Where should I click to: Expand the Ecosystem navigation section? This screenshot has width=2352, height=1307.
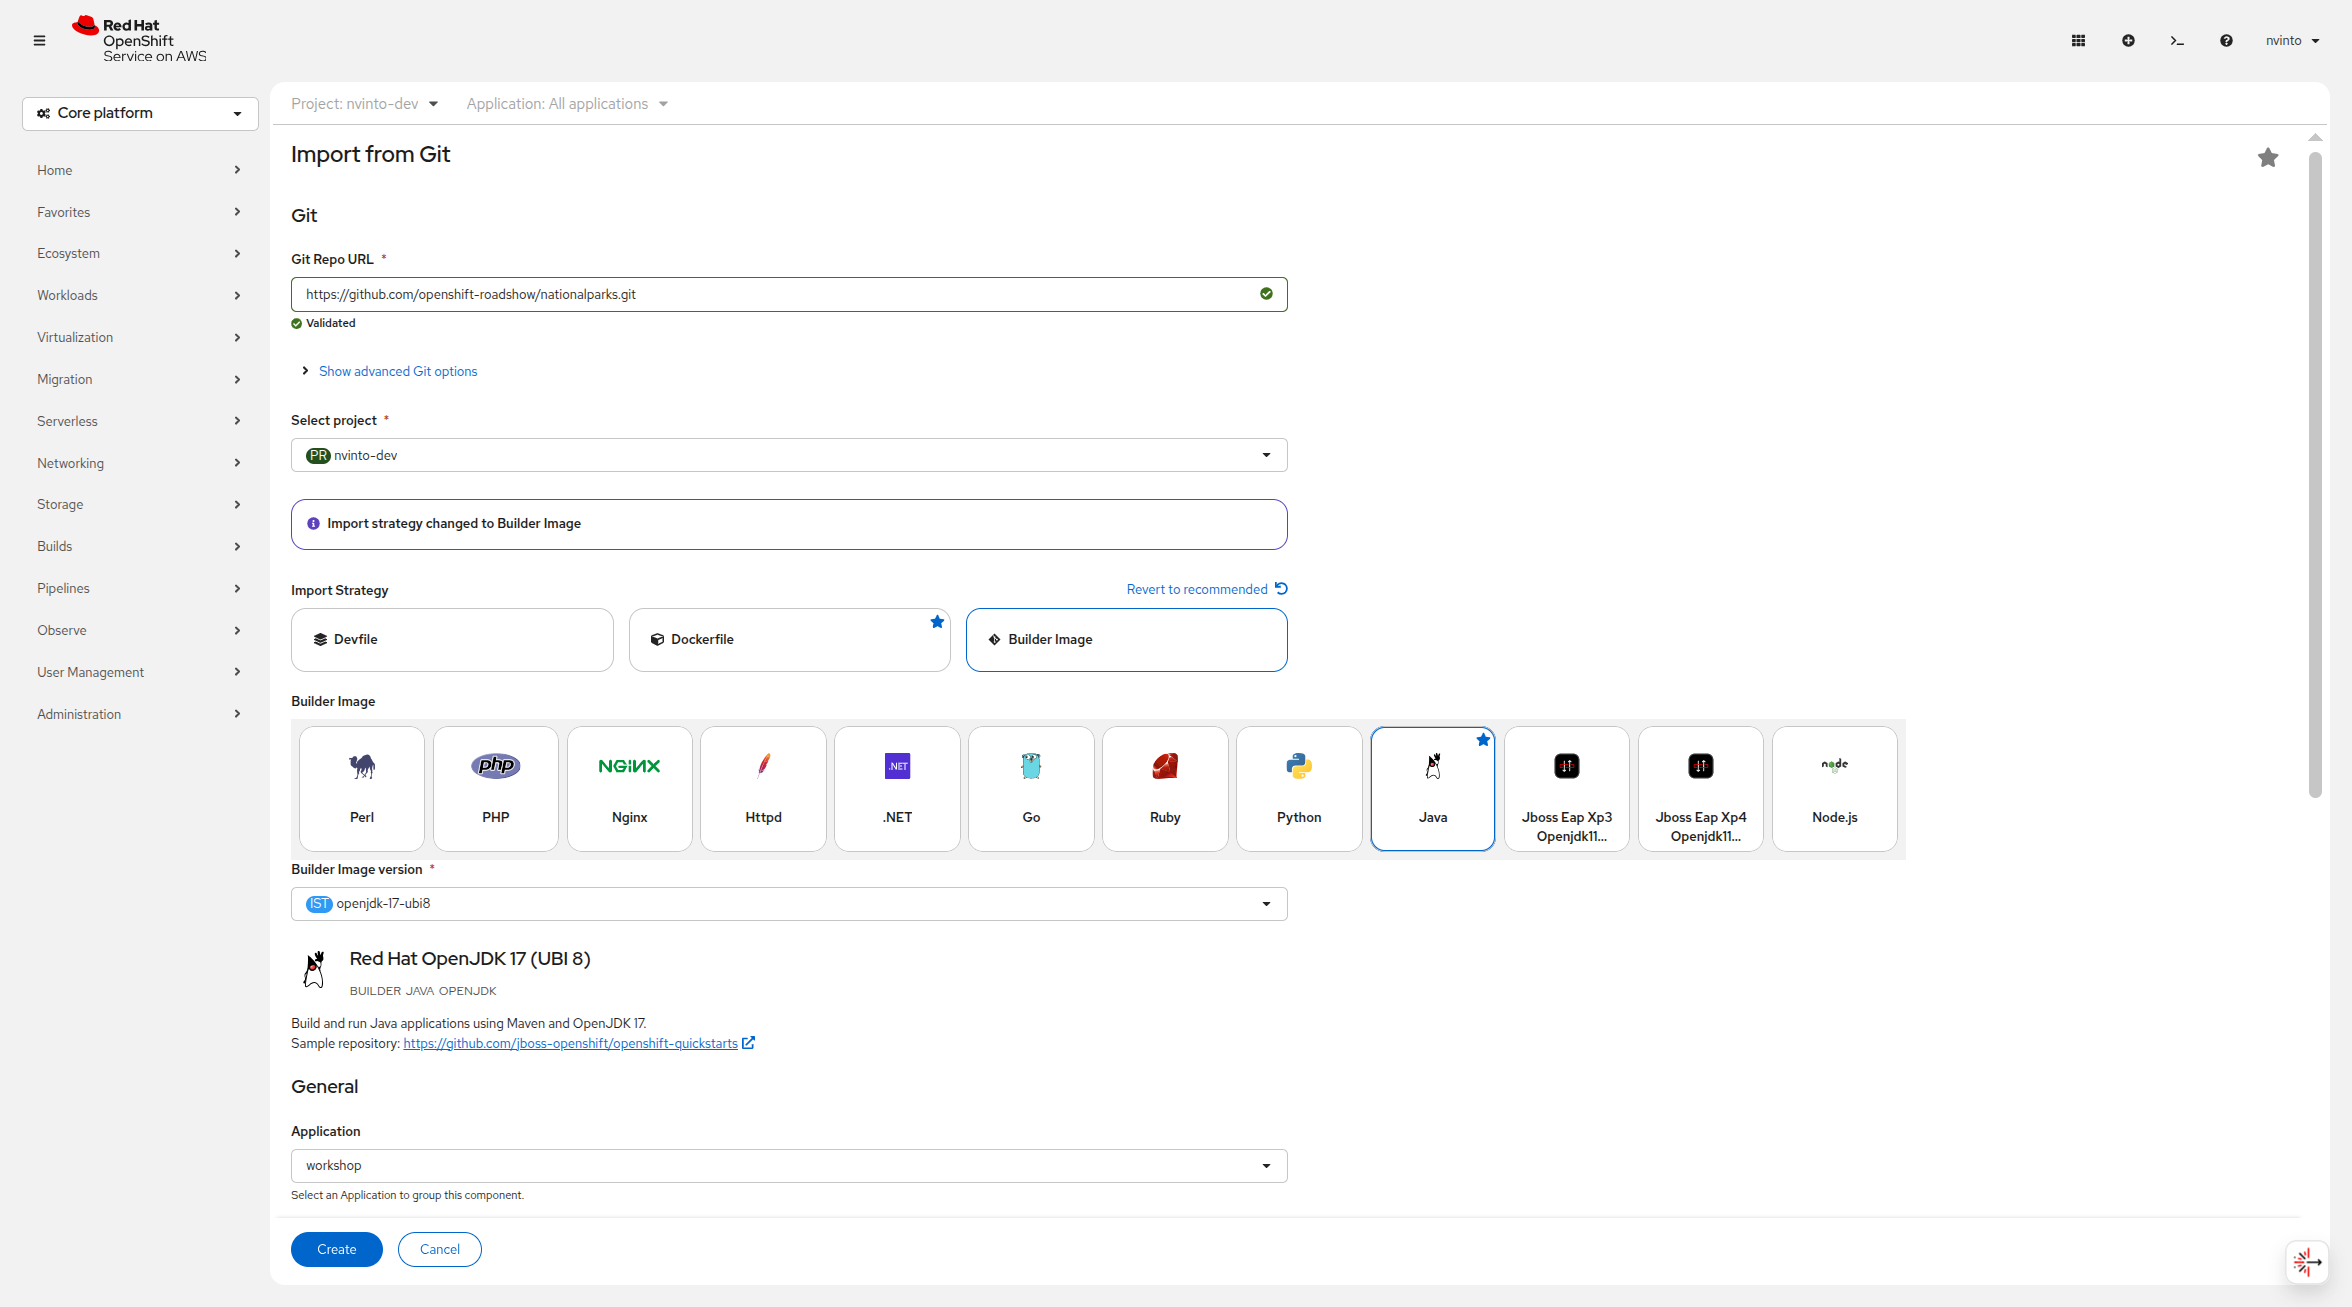tap(139, 253)
